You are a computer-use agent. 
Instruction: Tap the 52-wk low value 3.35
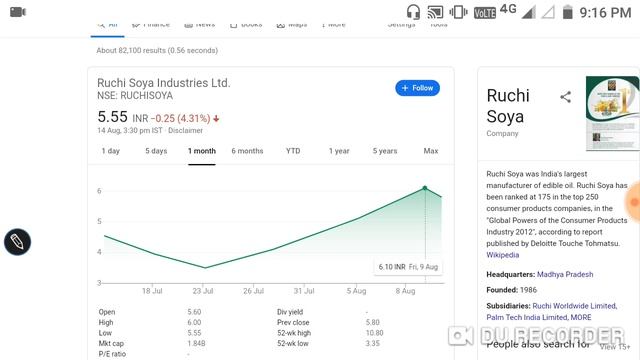coord(373,344)
